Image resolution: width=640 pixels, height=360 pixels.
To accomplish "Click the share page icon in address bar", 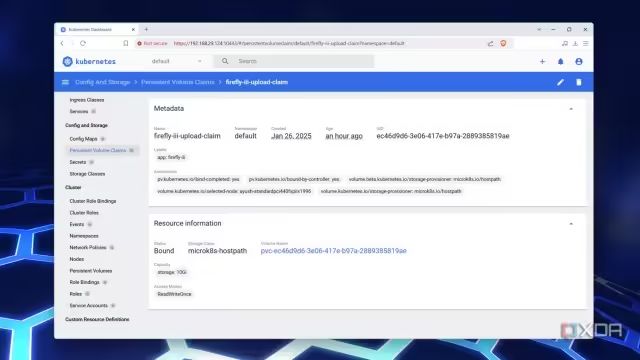I will (x=490, y=43).
